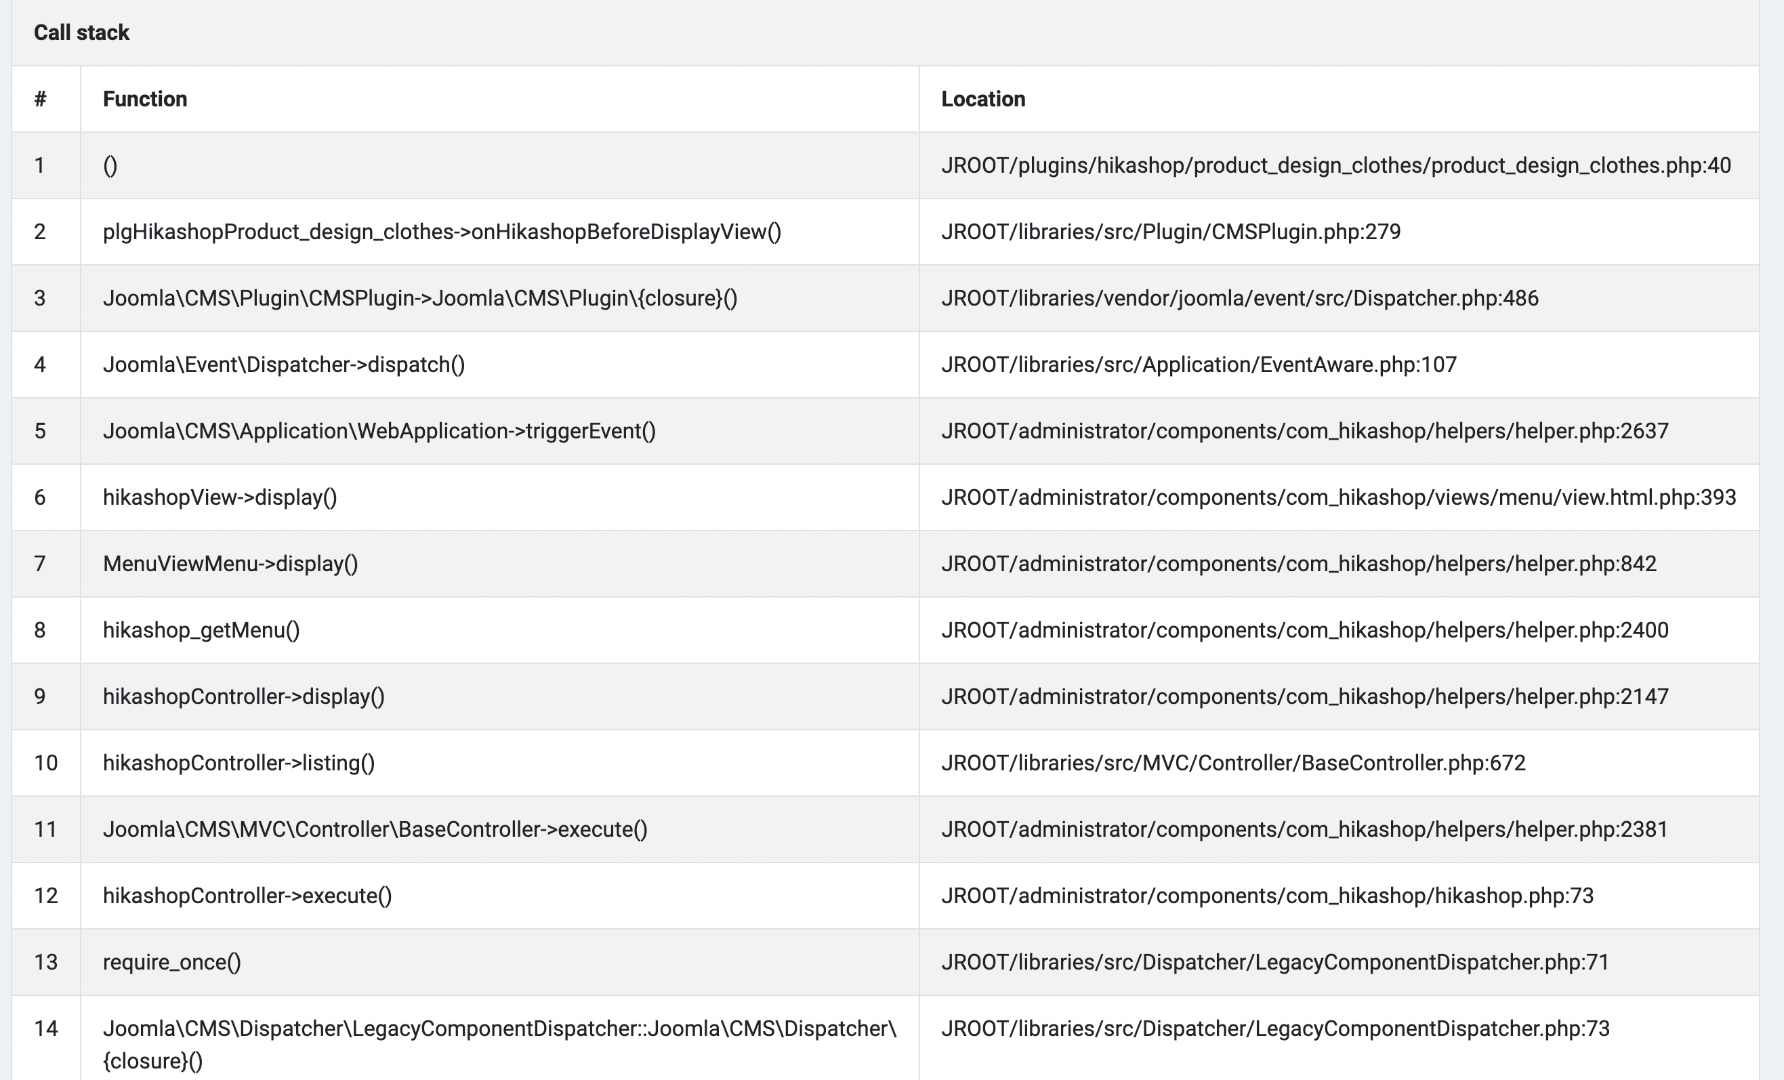1784x1080 pixels.
Task: Click the hikashop.php:73 location cell
Action: pyautogui.click(x=1267, y=896)
